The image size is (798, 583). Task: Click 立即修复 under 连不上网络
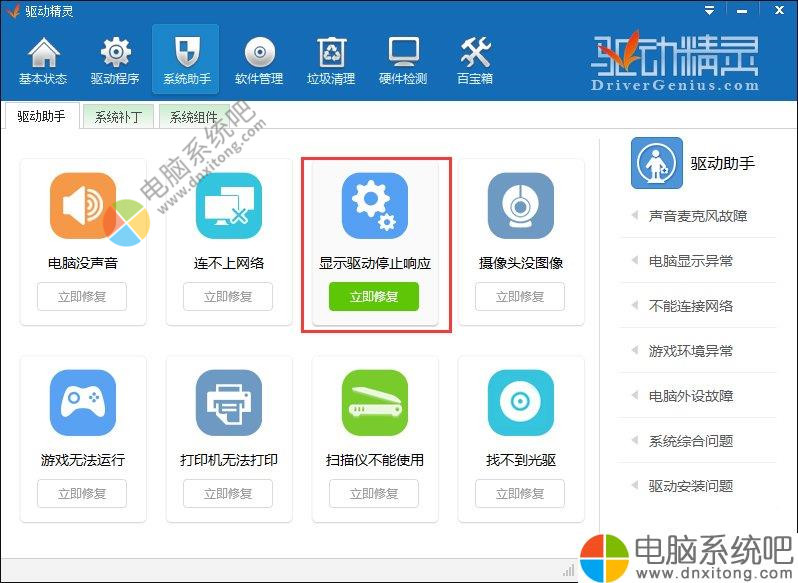(228, 297)
